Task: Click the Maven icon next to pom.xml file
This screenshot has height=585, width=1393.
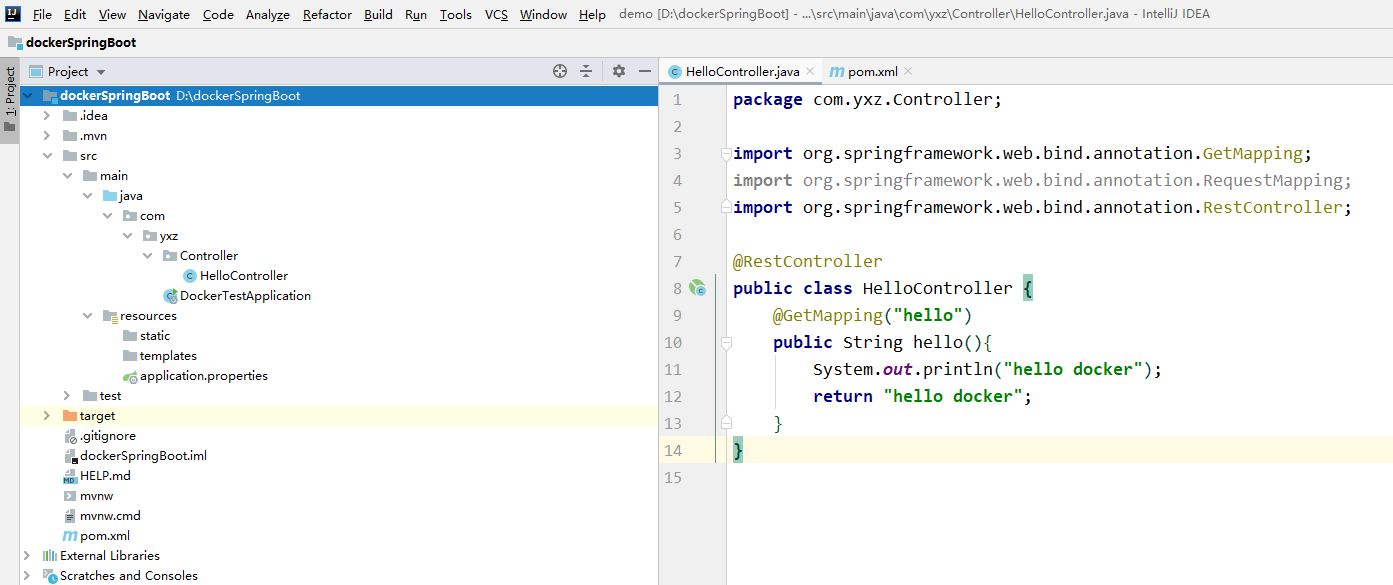Action: click(x=69, y=535)
